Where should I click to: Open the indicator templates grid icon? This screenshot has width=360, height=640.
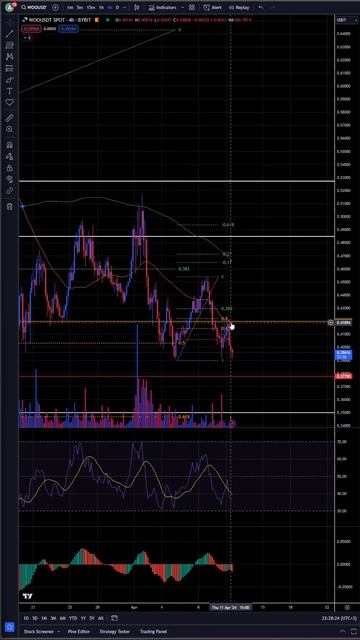click(x=191, y=7)
